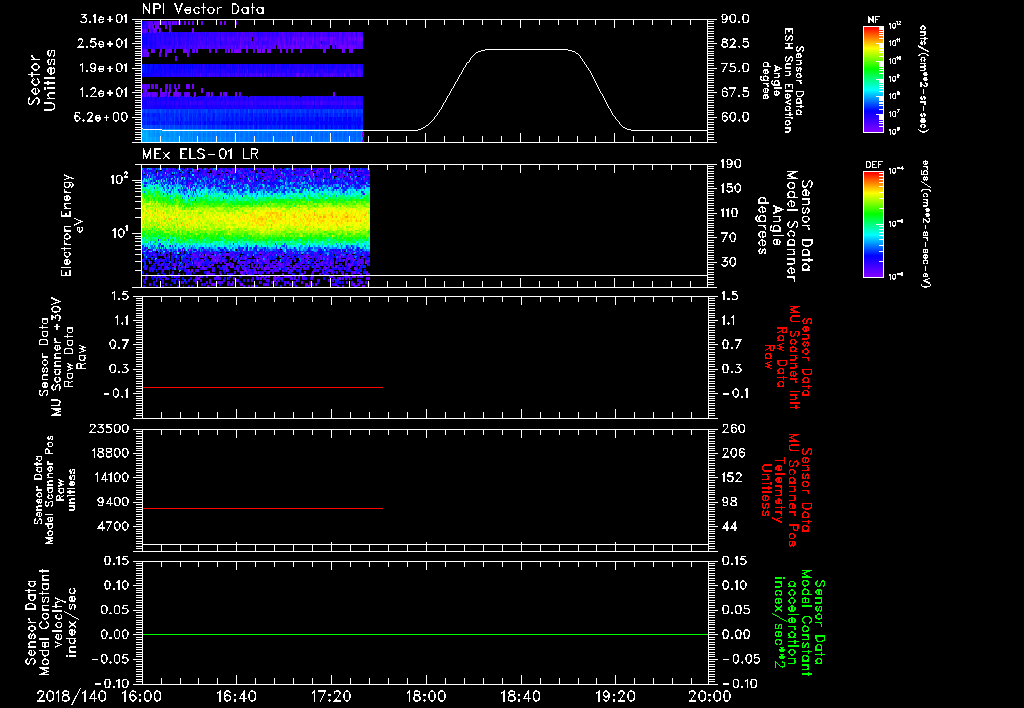This screenshot has height=708, width=1024.
Task: Click the 67.5 elevation tick label
Action: tap(735, 93)
